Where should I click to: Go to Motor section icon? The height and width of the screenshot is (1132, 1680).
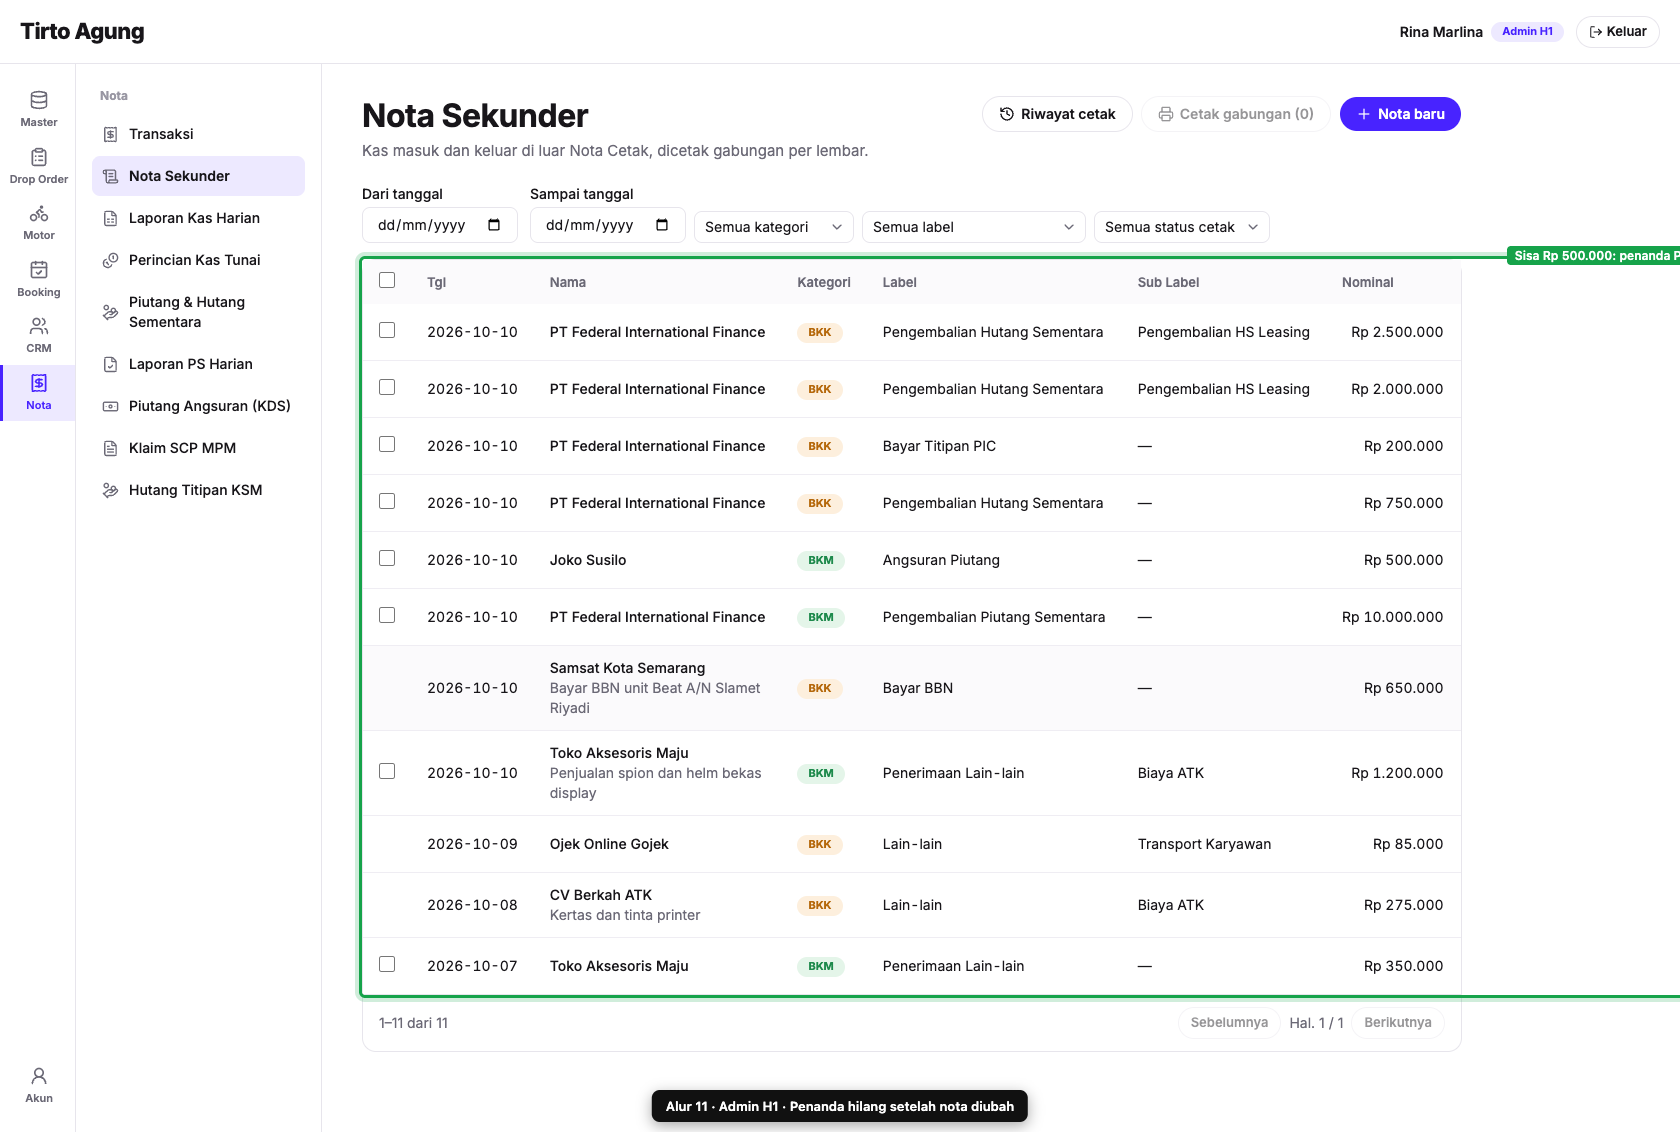[x=39, y=213]
